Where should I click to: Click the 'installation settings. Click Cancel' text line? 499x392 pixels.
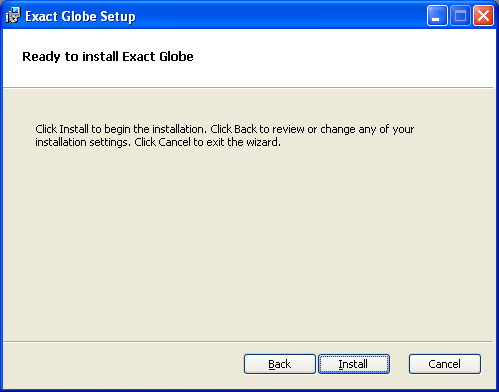click(x=158, y=142)
